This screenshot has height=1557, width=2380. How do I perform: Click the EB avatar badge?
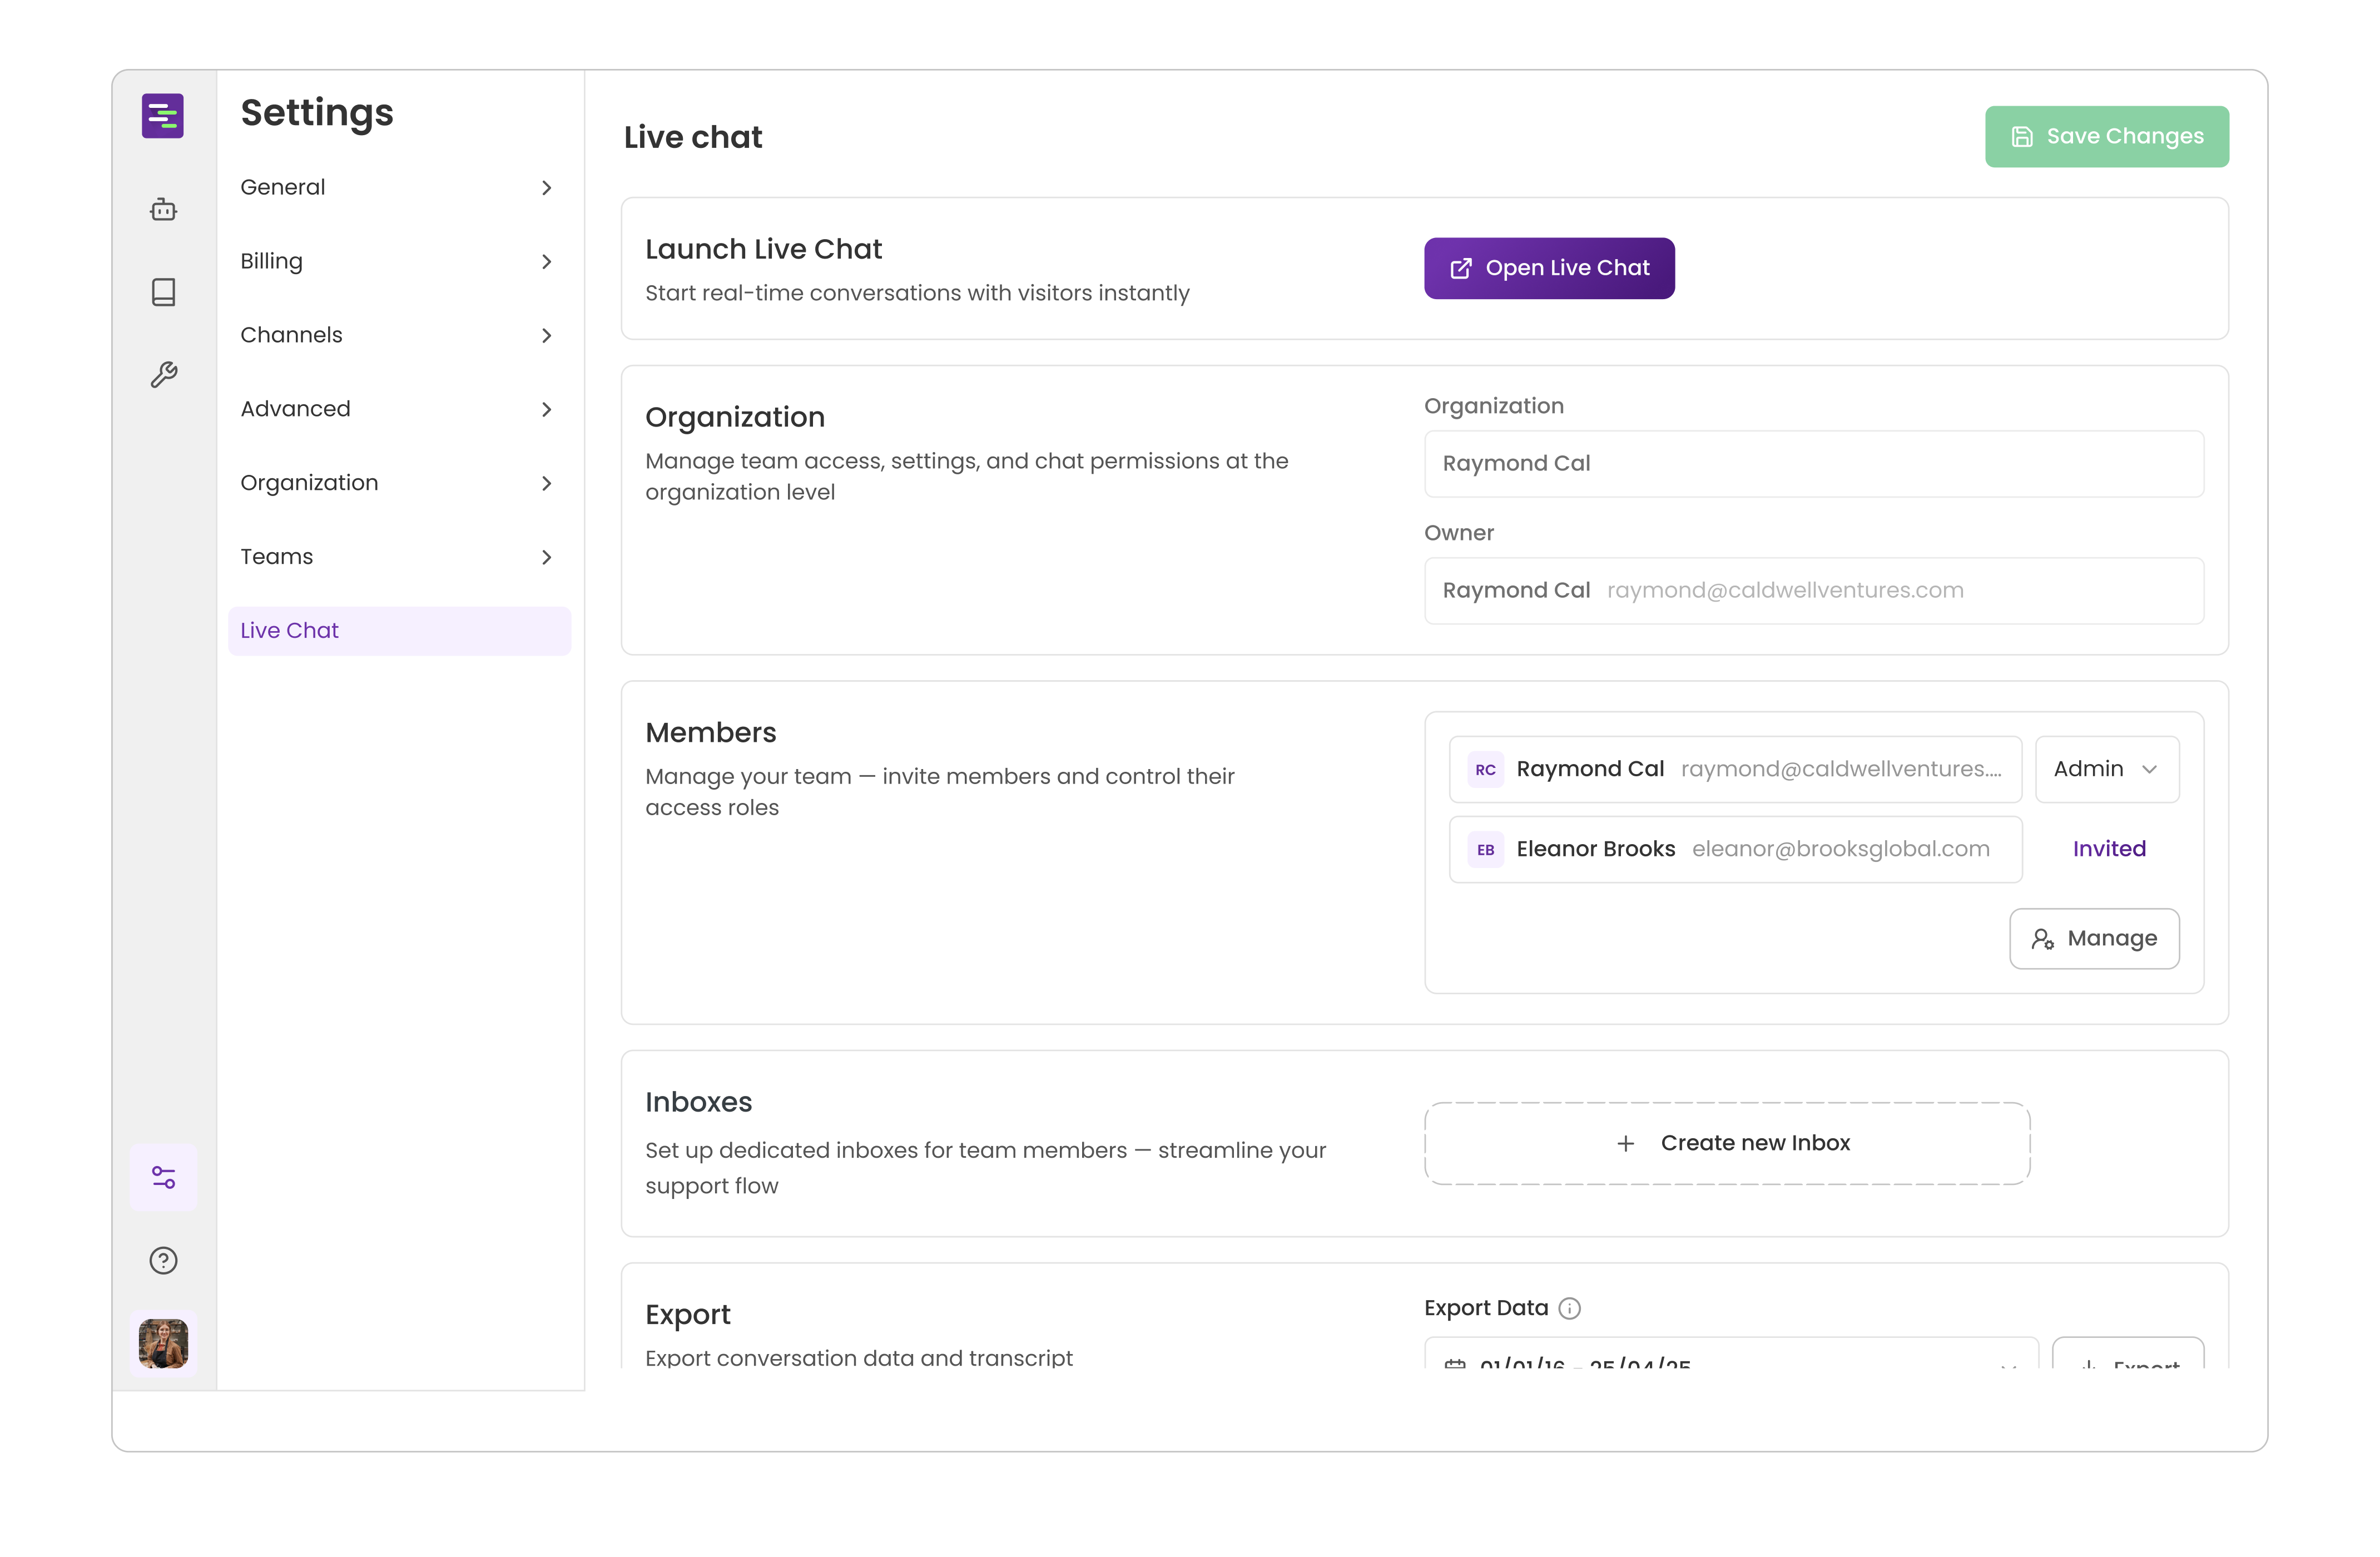point(1485,850)
